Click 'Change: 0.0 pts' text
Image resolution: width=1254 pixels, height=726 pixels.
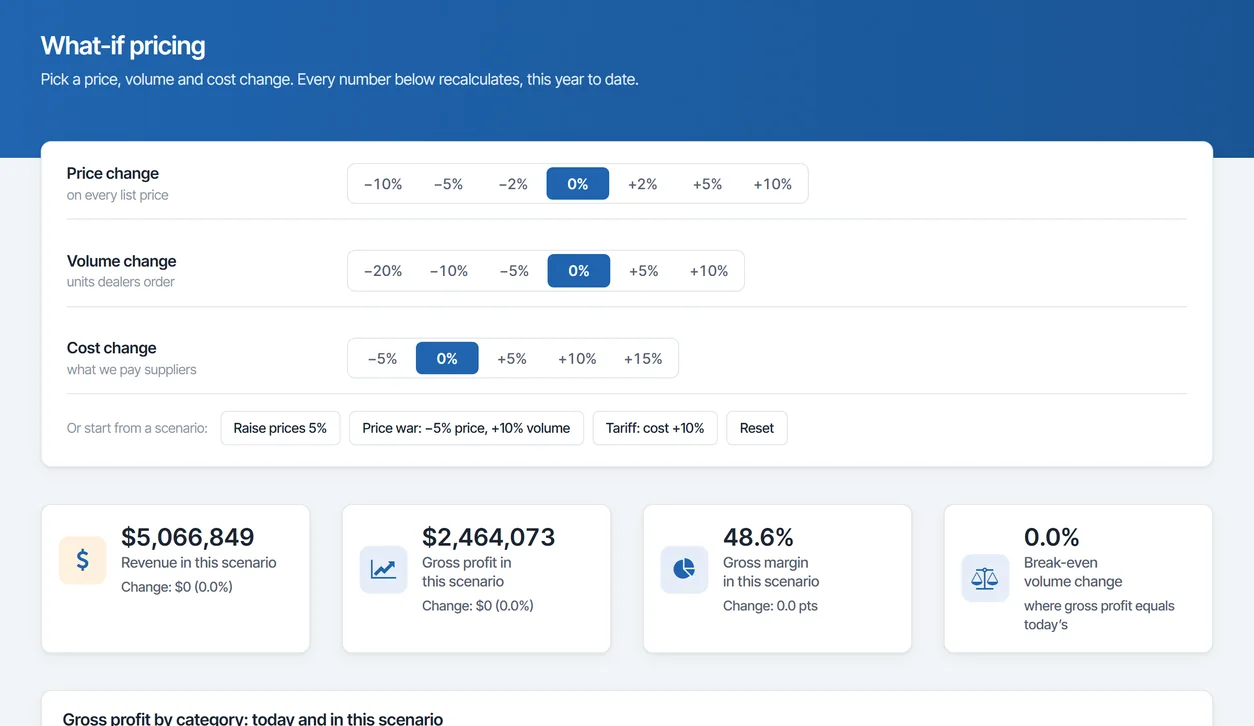point(770,606)
